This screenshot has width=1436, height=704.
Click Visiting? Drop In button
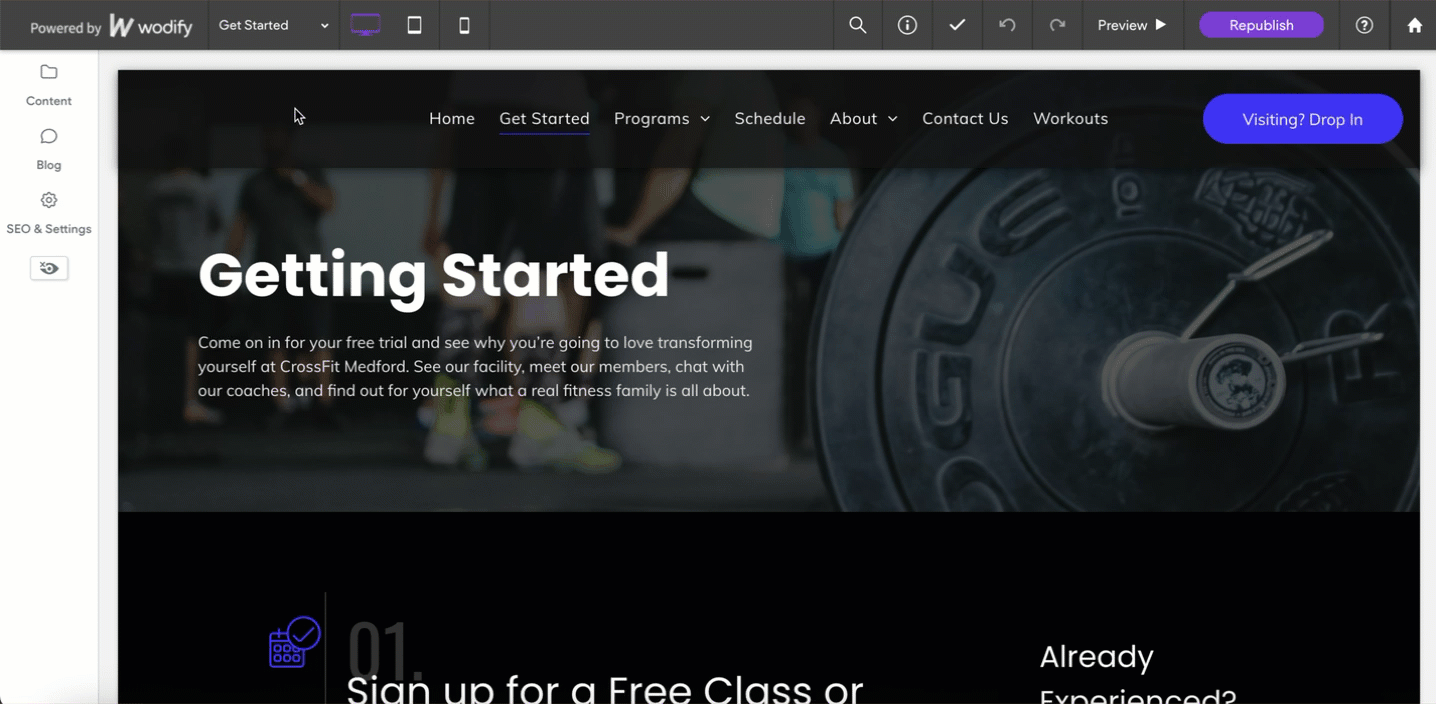1302,119
